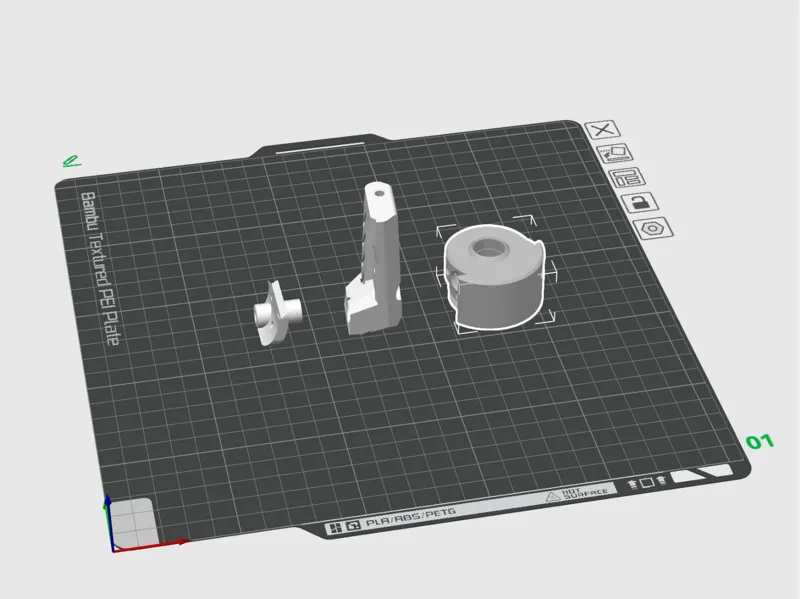Remove all objects with the plate X icon
Screen dimensions: 800x599
tap(602, 130)
